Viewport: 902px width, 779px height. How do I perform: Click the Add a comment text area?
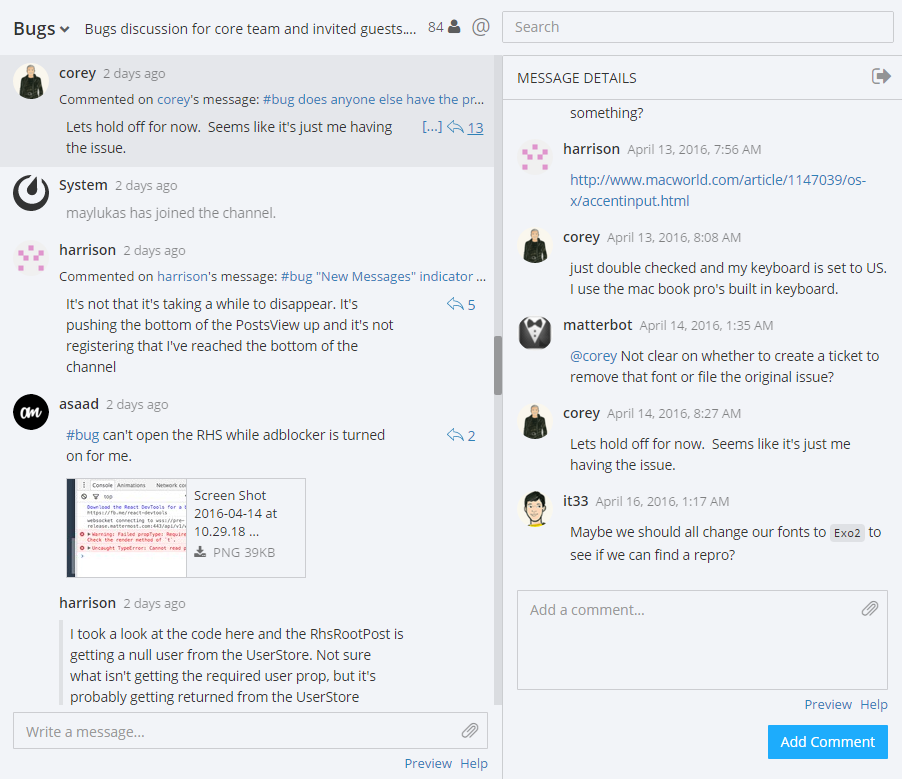pyautogui.click(x=702, y=640)
